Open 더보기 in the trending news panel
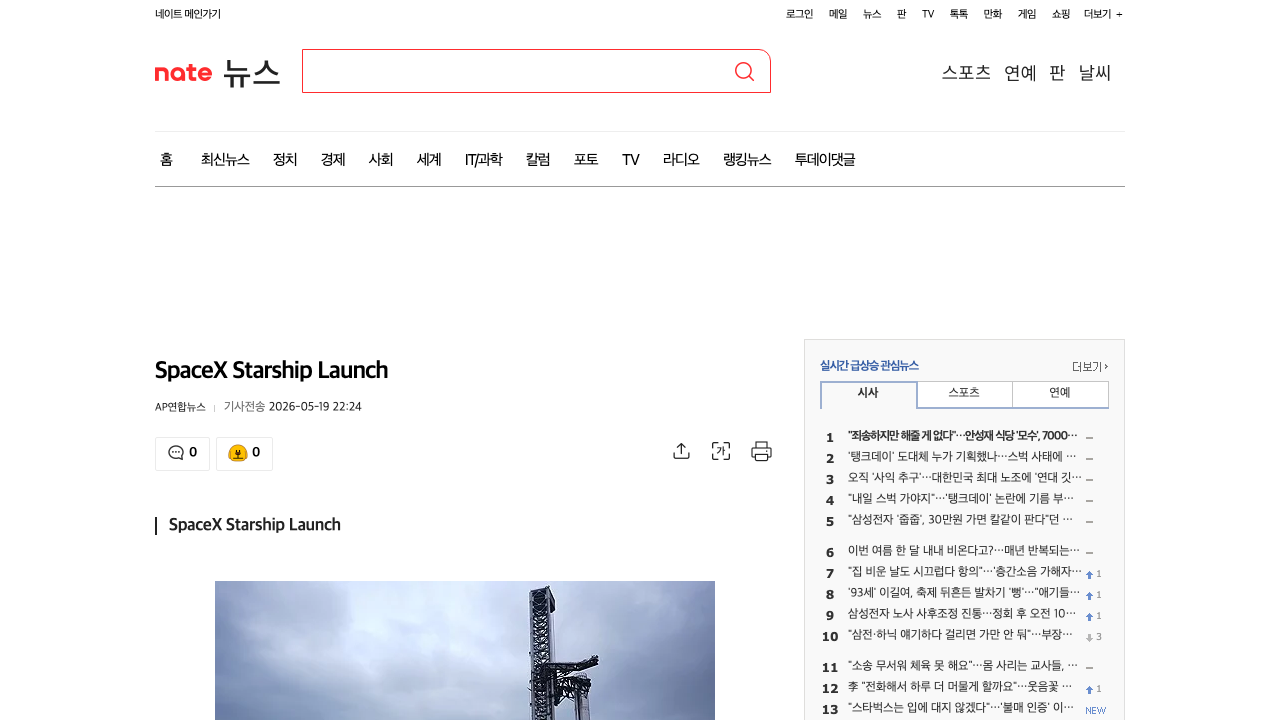Screen dimensions: 1280x720 click(1090, 366)
